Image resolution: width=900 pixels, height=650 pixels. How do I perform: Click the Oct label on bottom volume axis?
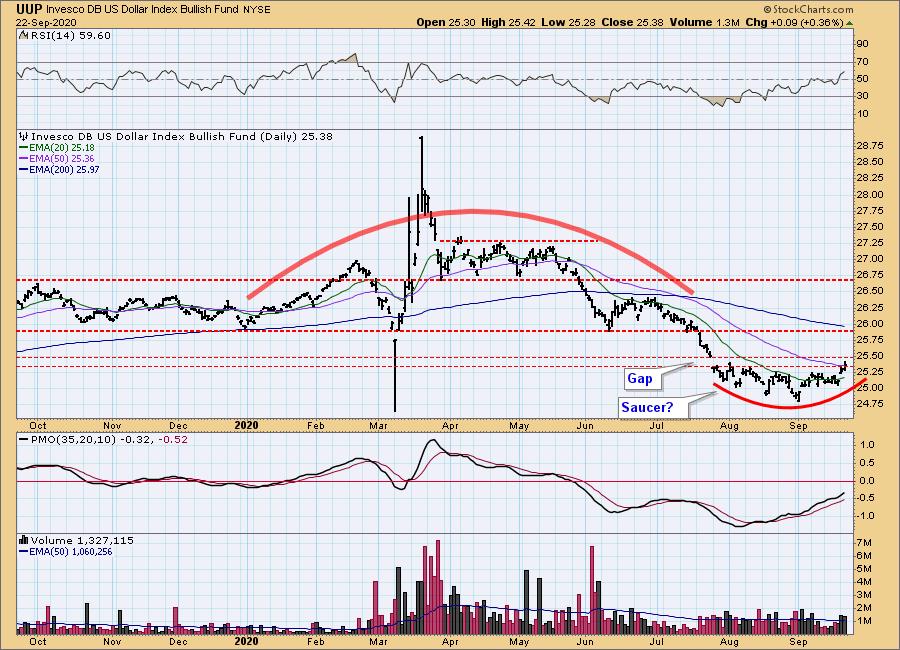(x=38, y=641)
